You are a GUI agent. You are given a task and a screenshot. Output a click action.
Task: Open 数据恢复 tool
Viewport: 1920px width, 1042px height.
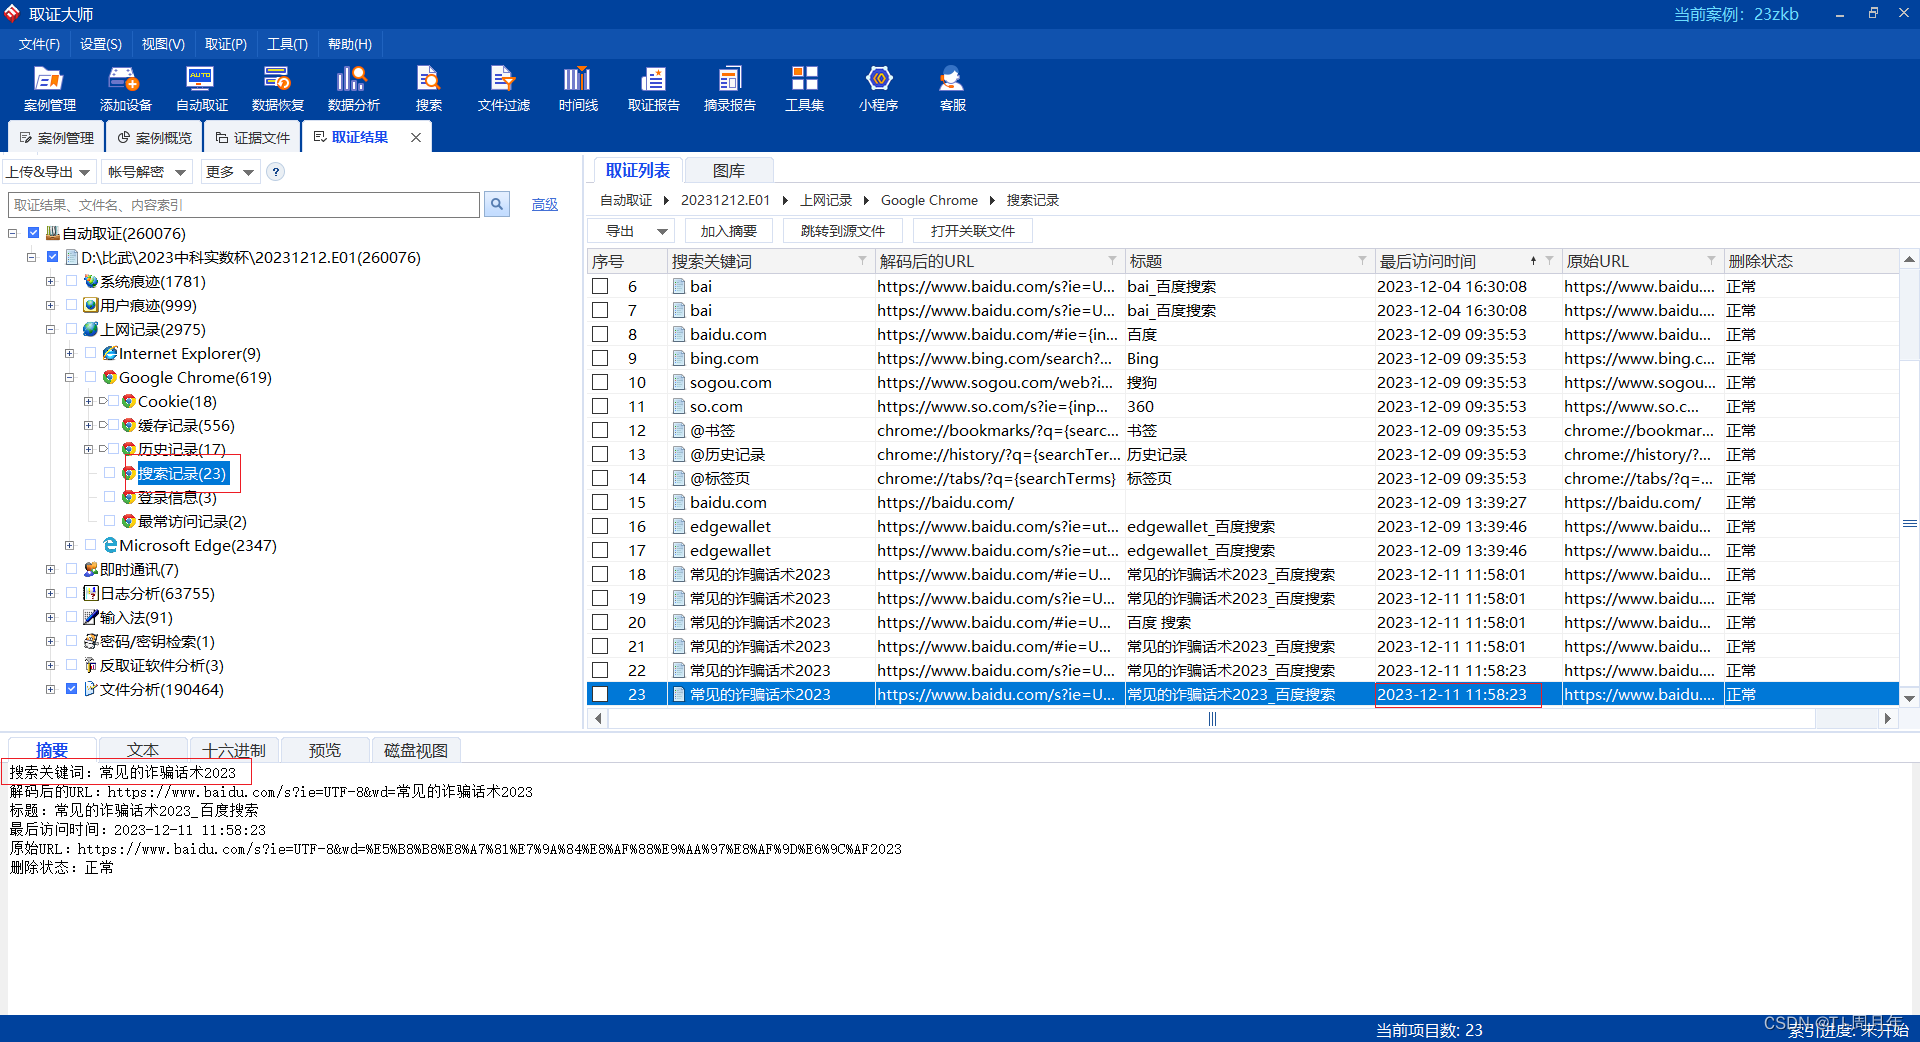click(277, 88)
